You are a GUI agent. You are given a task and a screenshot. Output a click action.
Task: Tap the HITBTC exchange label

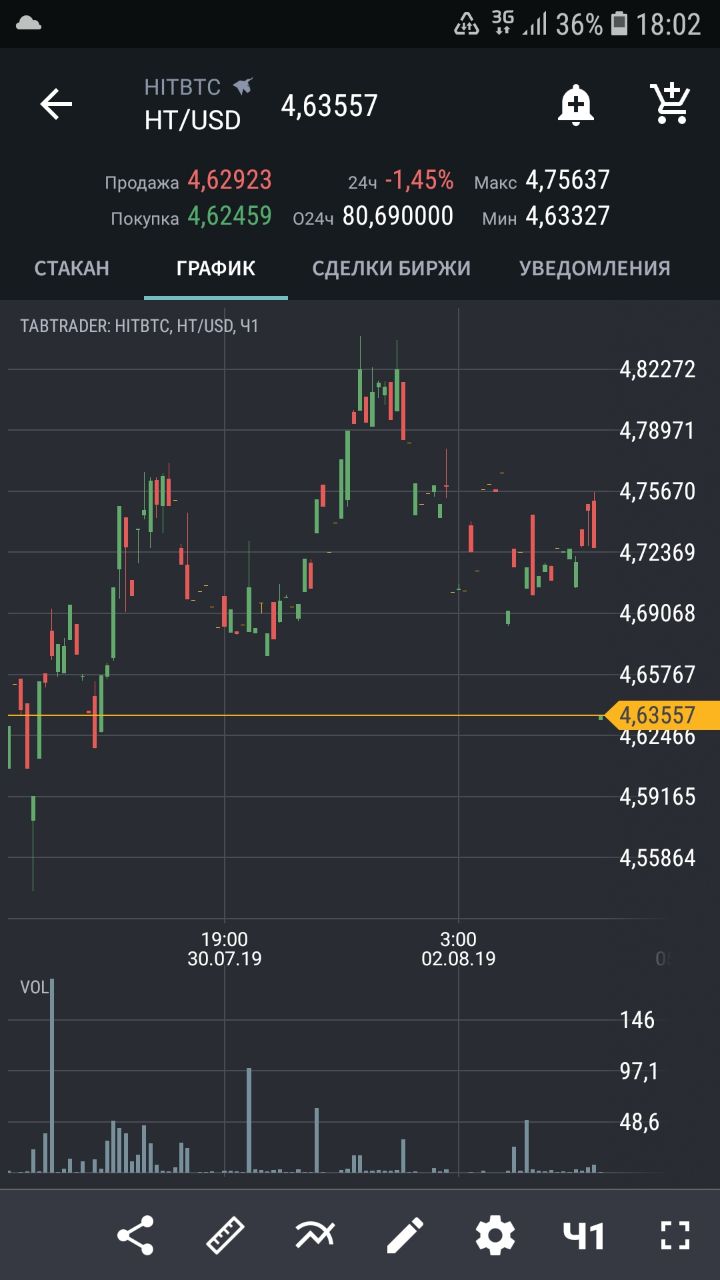pyautogui.click(x=182, y=86)
